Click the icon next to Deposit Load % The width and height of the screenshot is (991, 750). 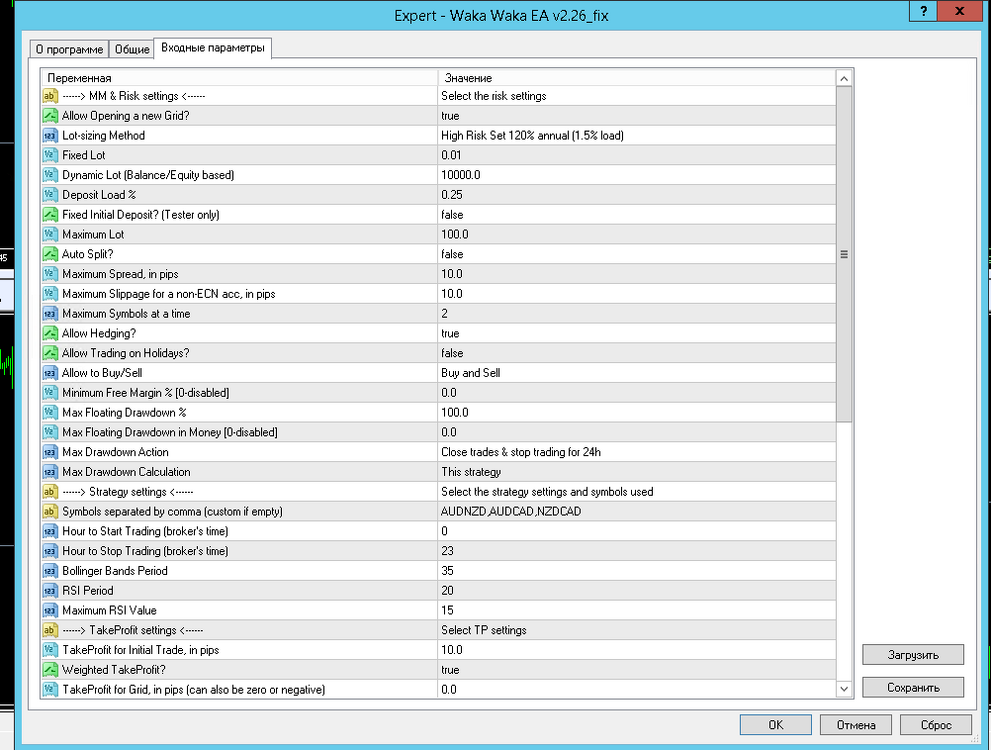(x=50, y=195)
